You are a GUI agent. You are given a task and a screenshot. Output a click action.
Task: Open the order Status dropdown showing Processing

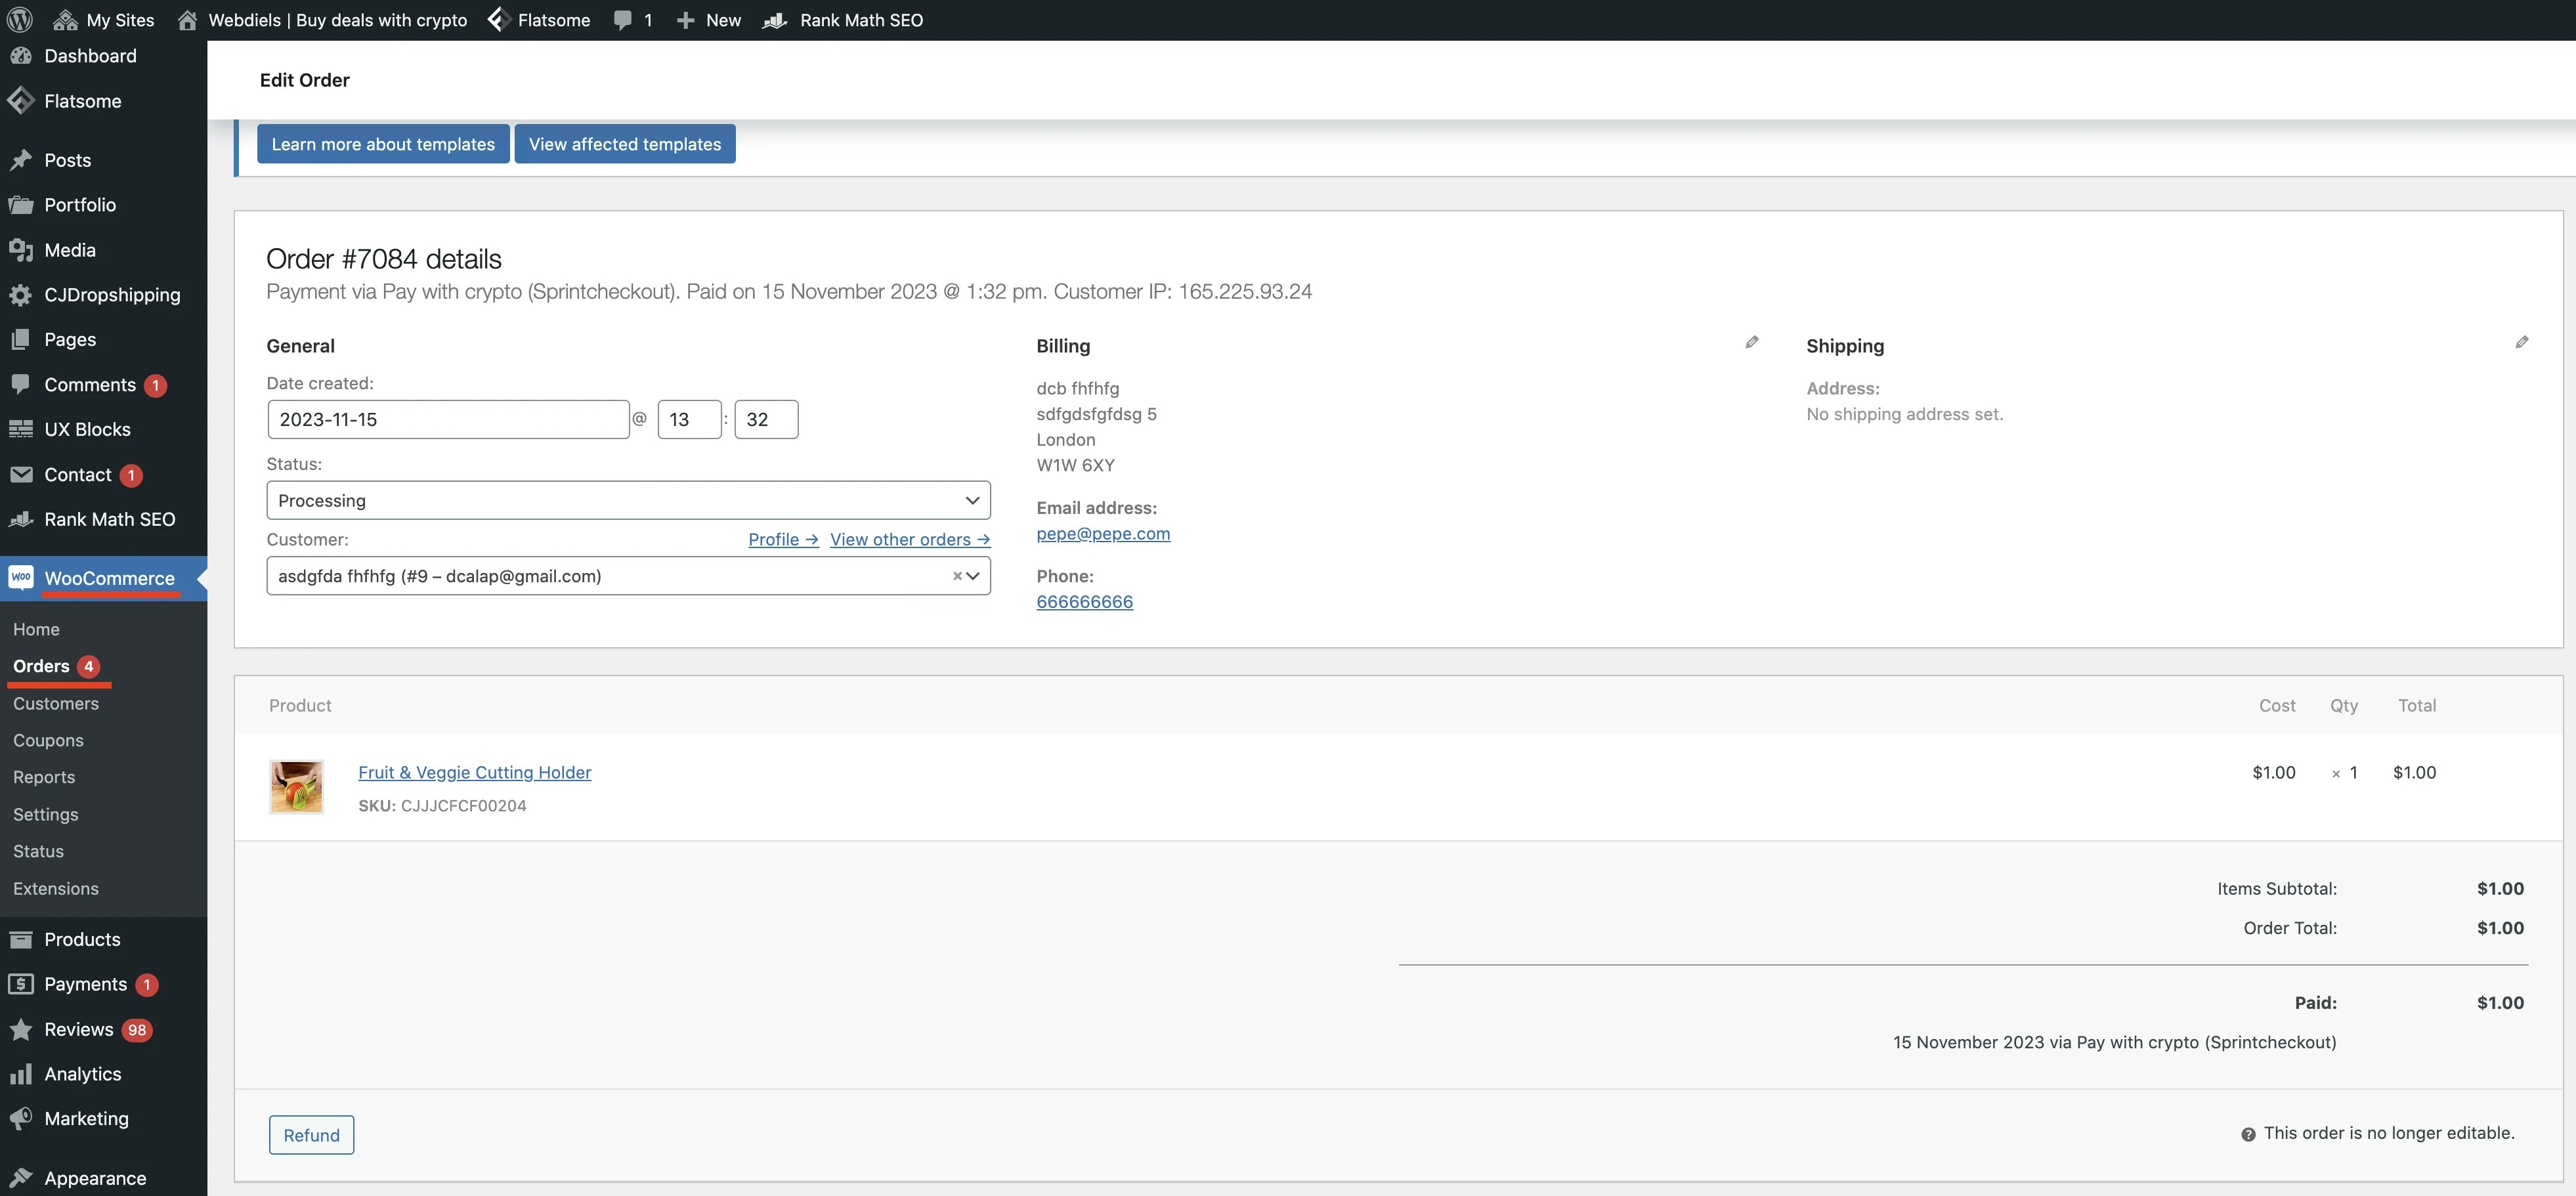[628, 500]
